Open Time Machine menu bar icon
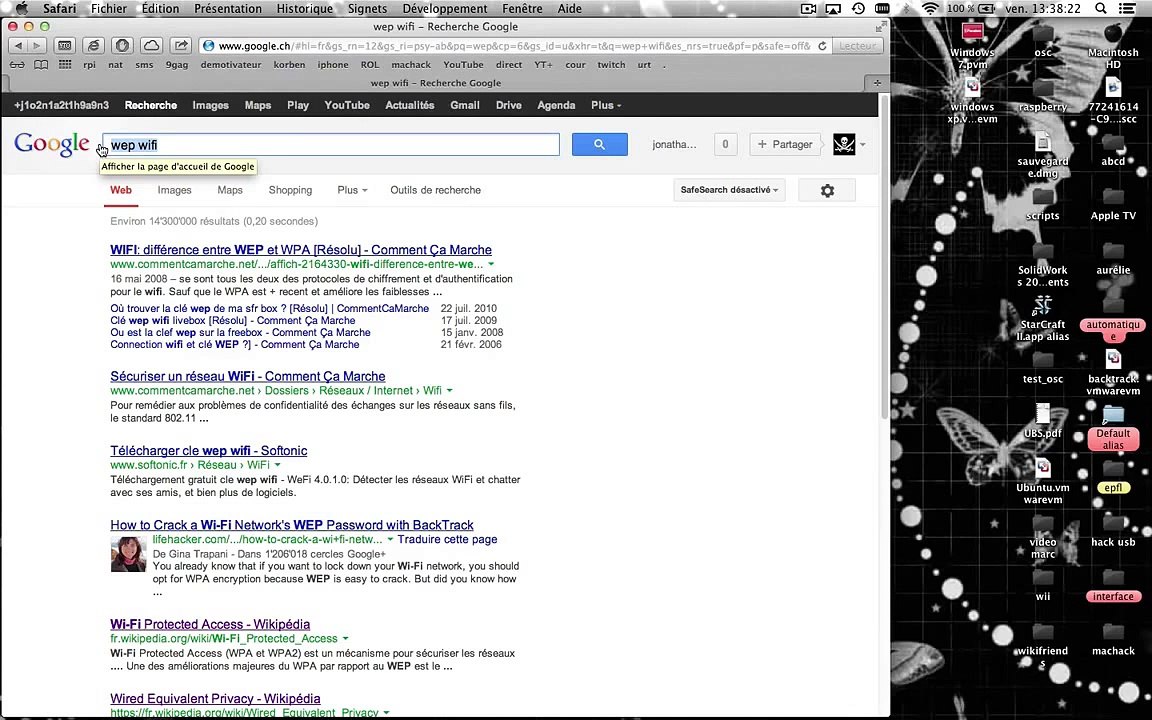Viewport: 1152px width, 720px height. tap(858, 8)
